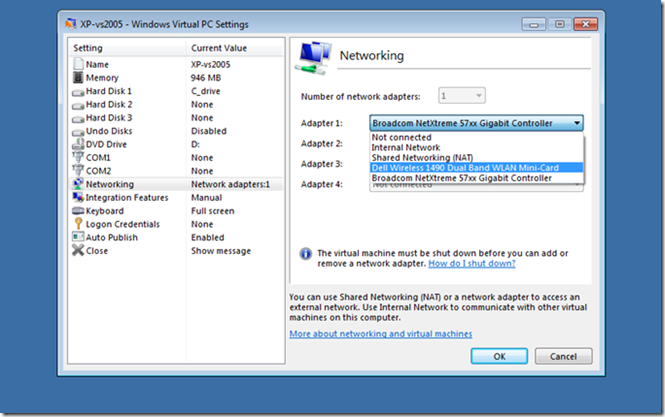This screenshot has height=417, width=665.
Task: Click the 'Disabled' Undo Disks value
Action: pyautogui.click(x=209, y=131)
